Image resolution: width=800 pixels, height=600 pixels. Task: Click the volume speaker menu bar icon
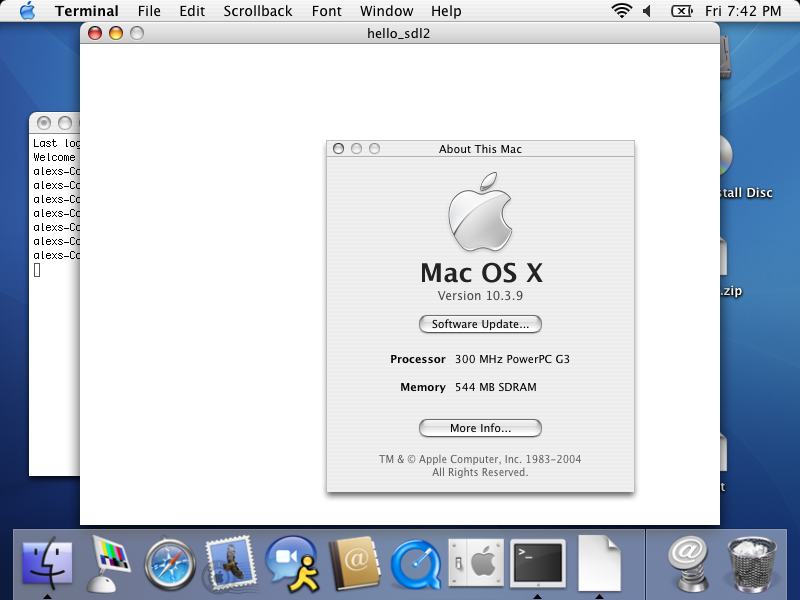(x=646, y=11)
